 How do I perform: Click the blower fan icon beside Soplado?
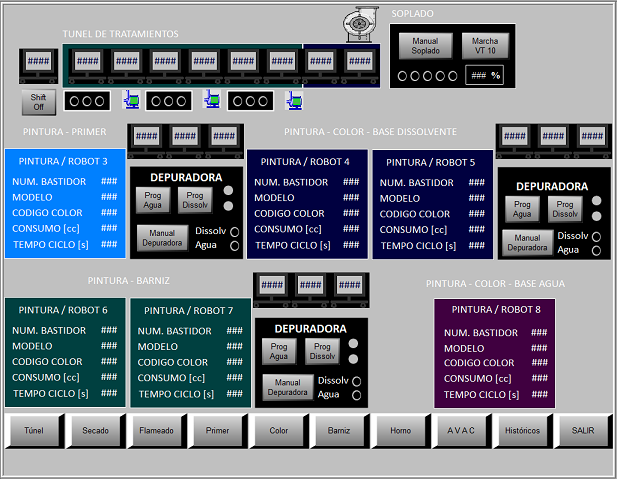357,24
